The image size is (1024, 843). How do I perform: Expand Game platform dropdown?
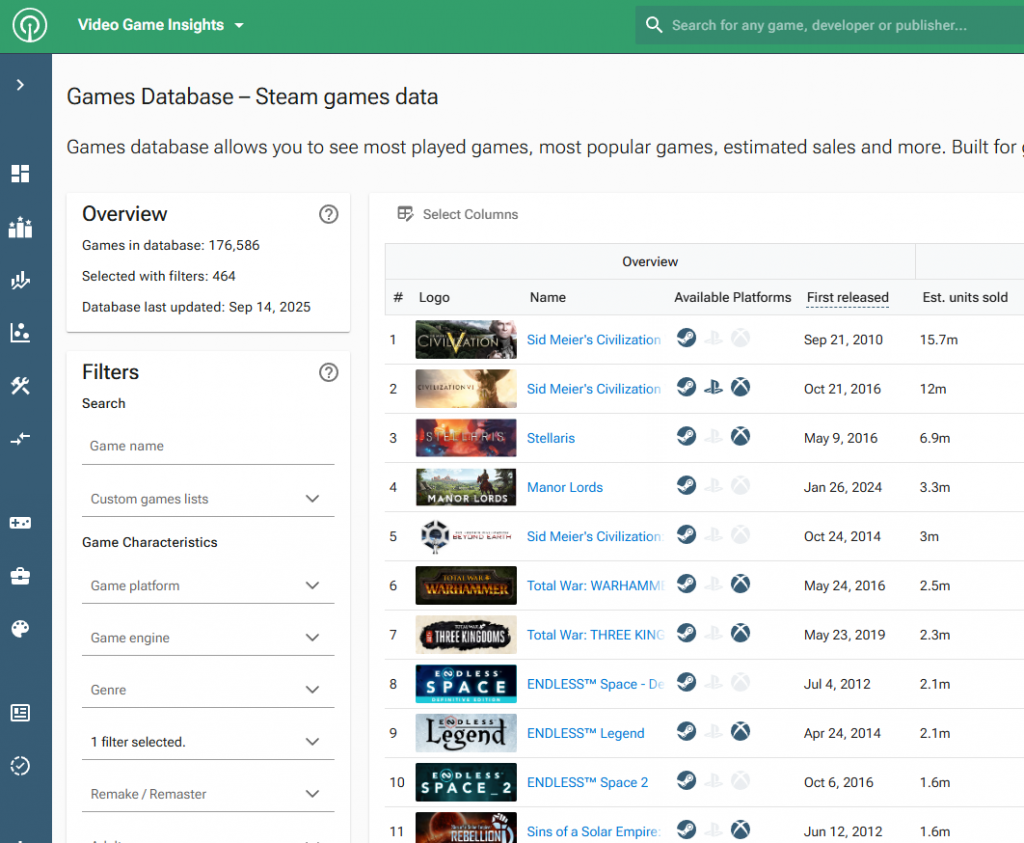[x=208, y=586]
